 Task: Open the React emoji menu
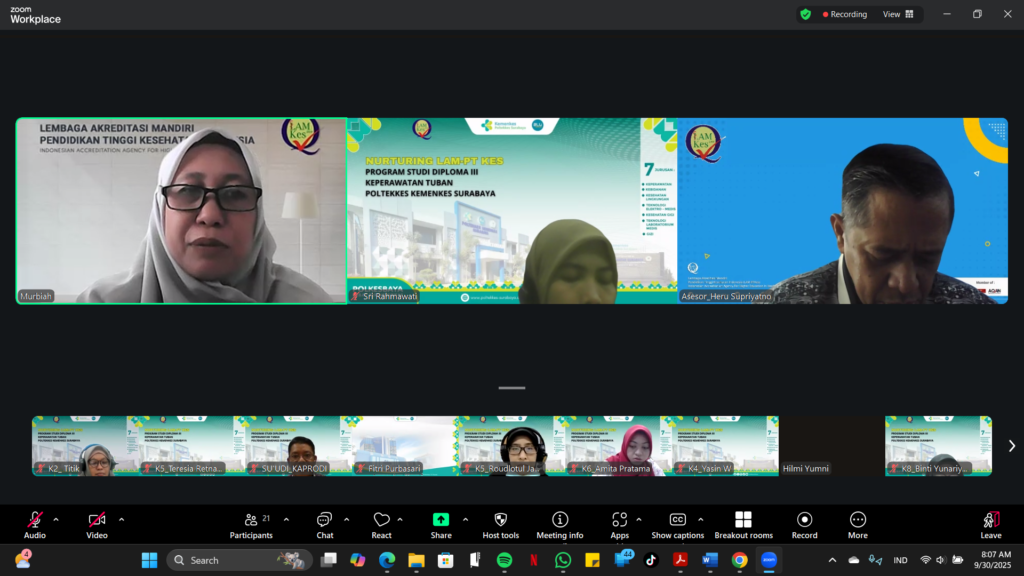(x=381, y=524)
